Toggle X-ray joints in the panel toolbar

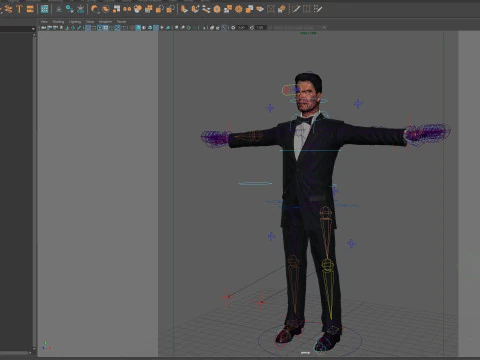coord(224,28)
